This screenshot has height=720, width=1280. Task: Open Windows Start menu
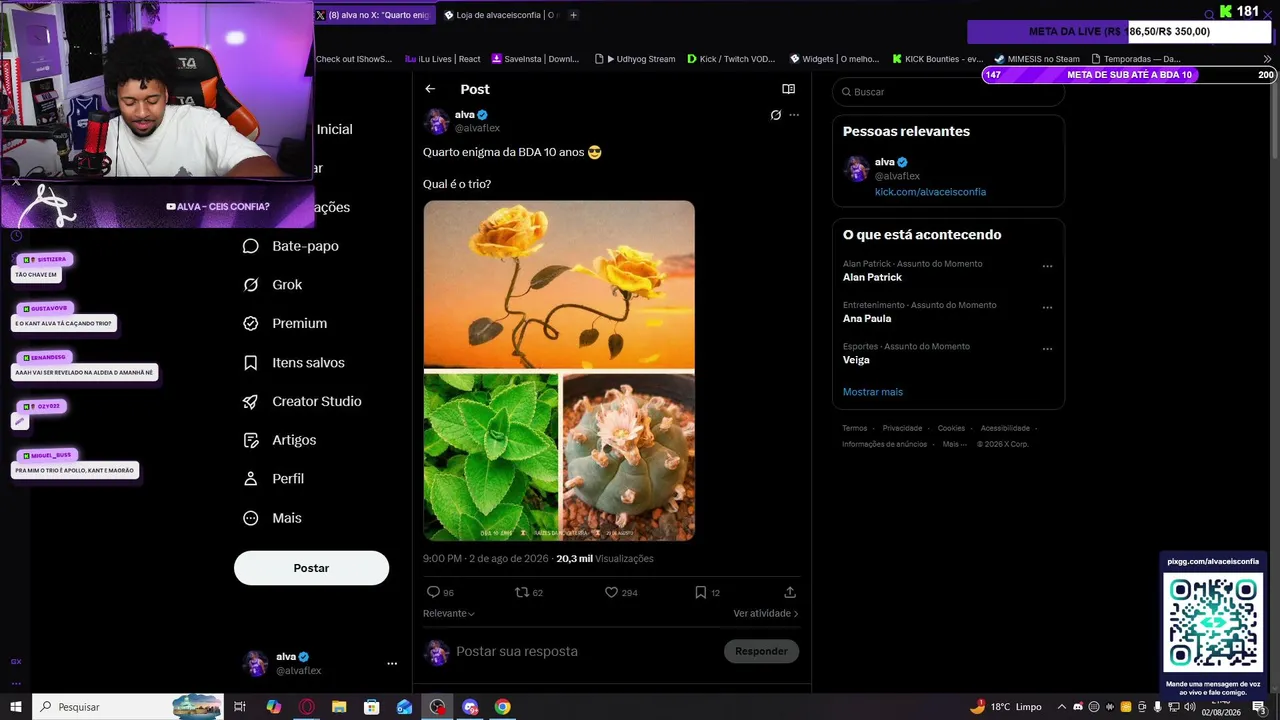(16, 707)
